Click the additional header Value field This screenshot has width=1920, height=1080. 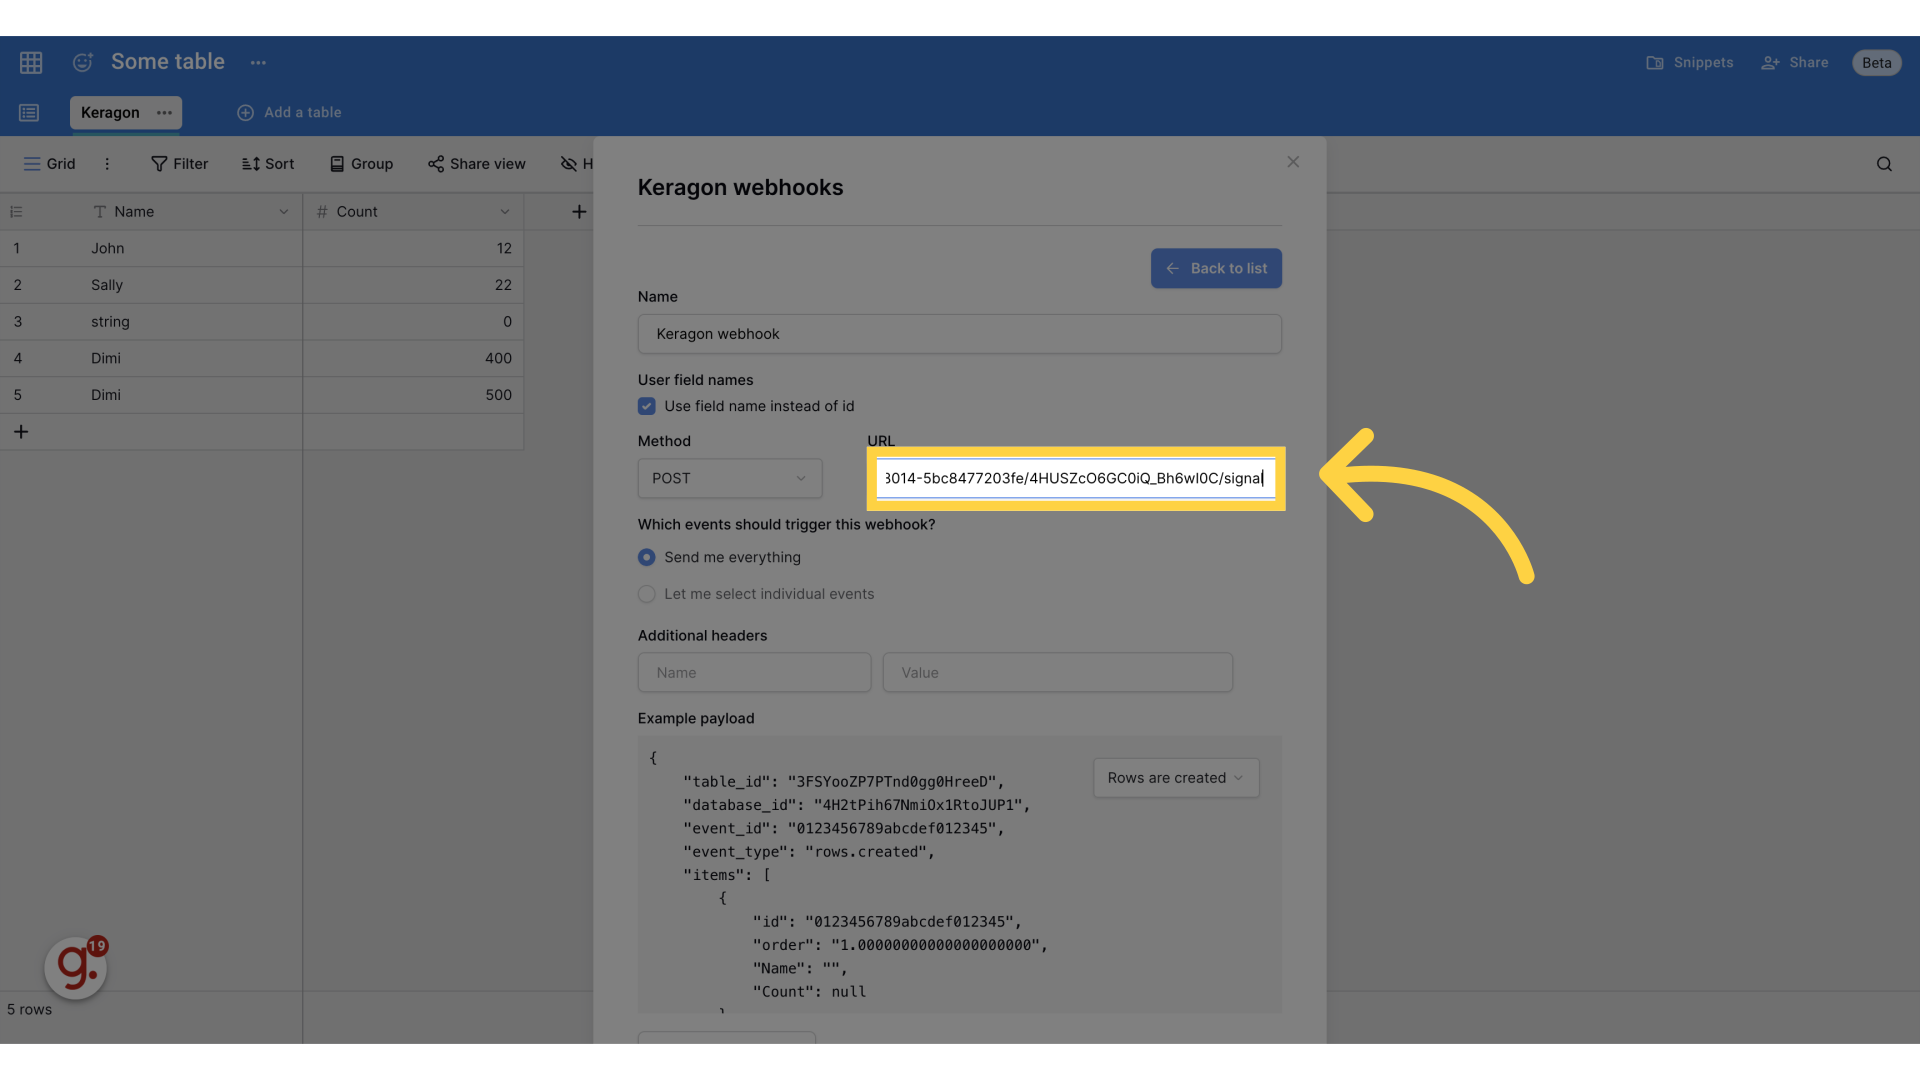1057,673
